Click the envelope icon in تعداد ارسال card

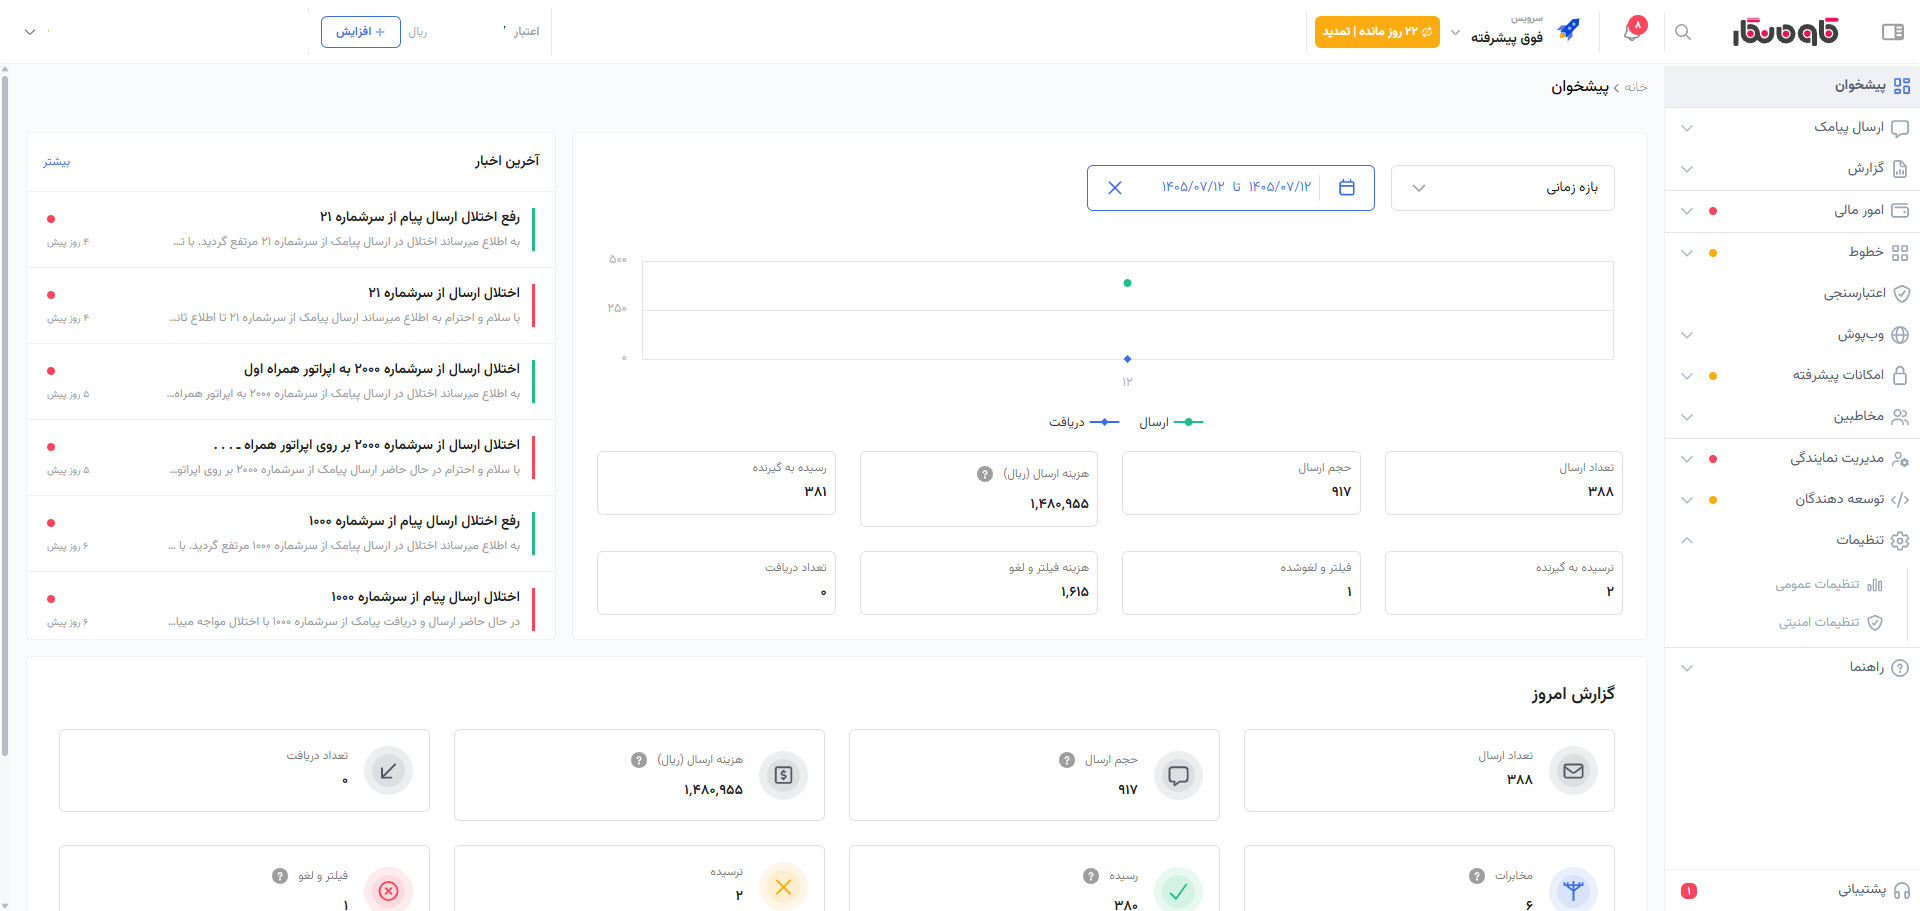[x=1573, y=770]
